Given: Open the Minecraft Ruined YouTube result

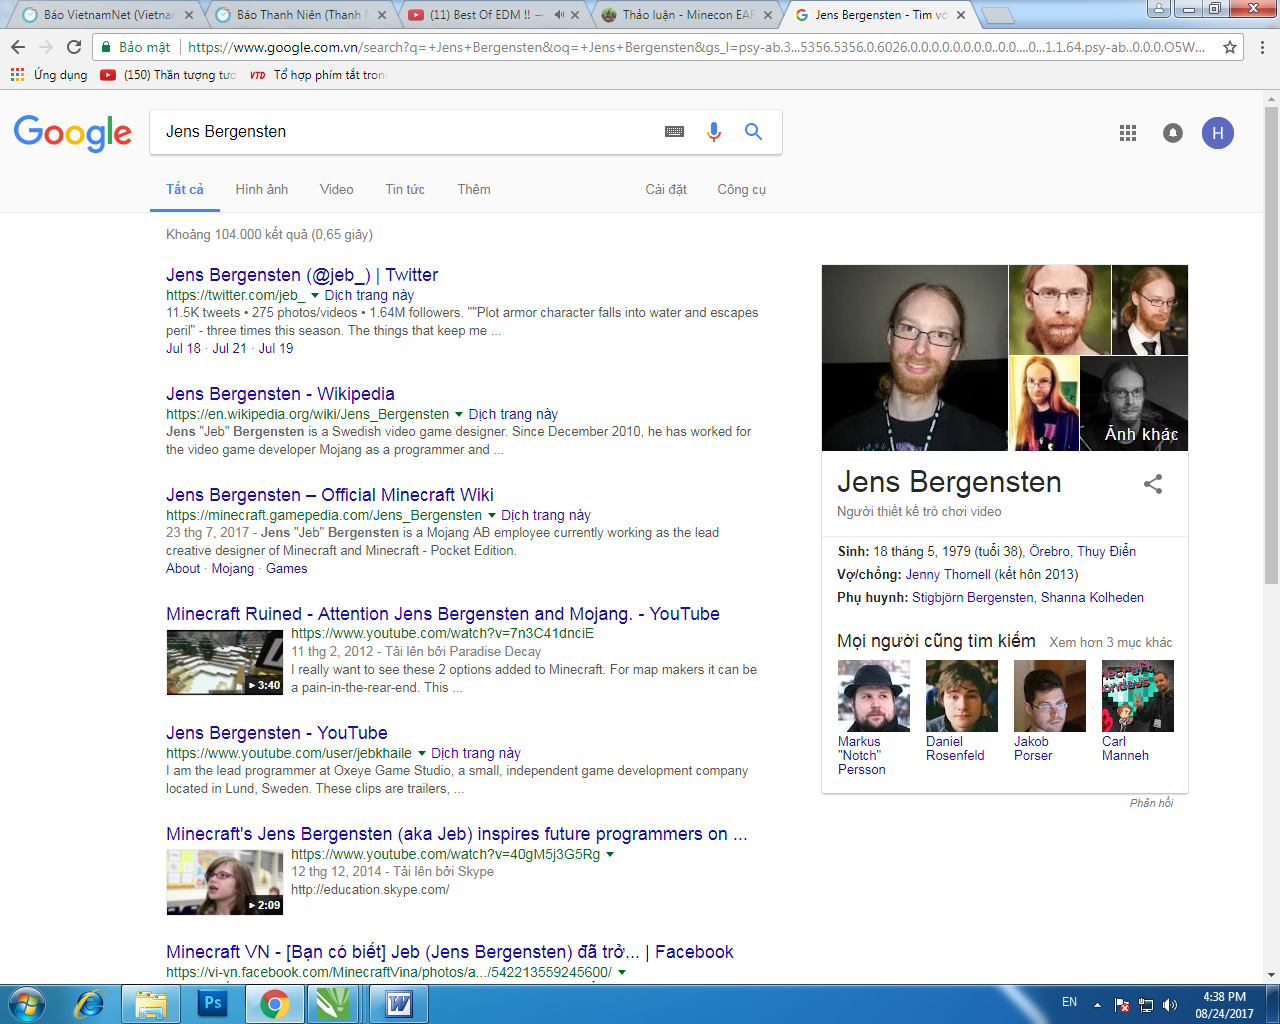Looking at the screenshot, I should click(443, 614).
